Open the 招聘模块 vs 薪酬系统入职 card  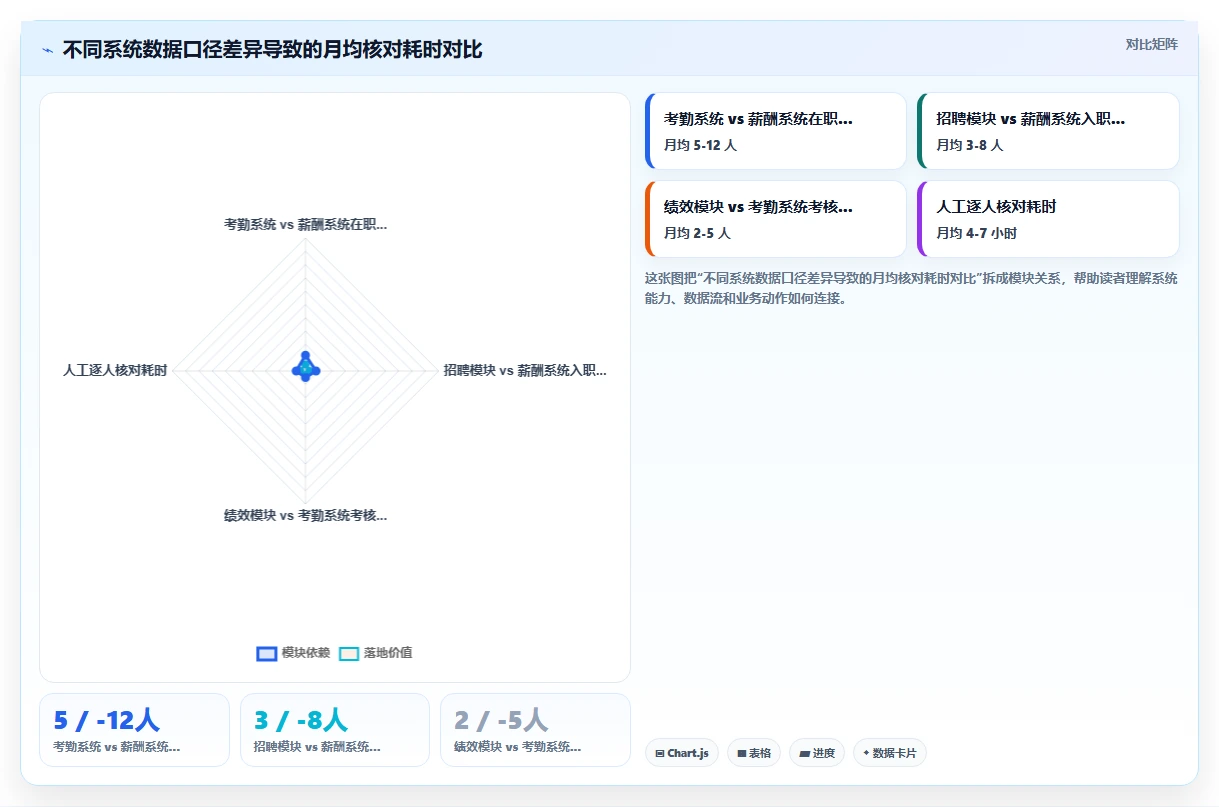coord(1048,131)
